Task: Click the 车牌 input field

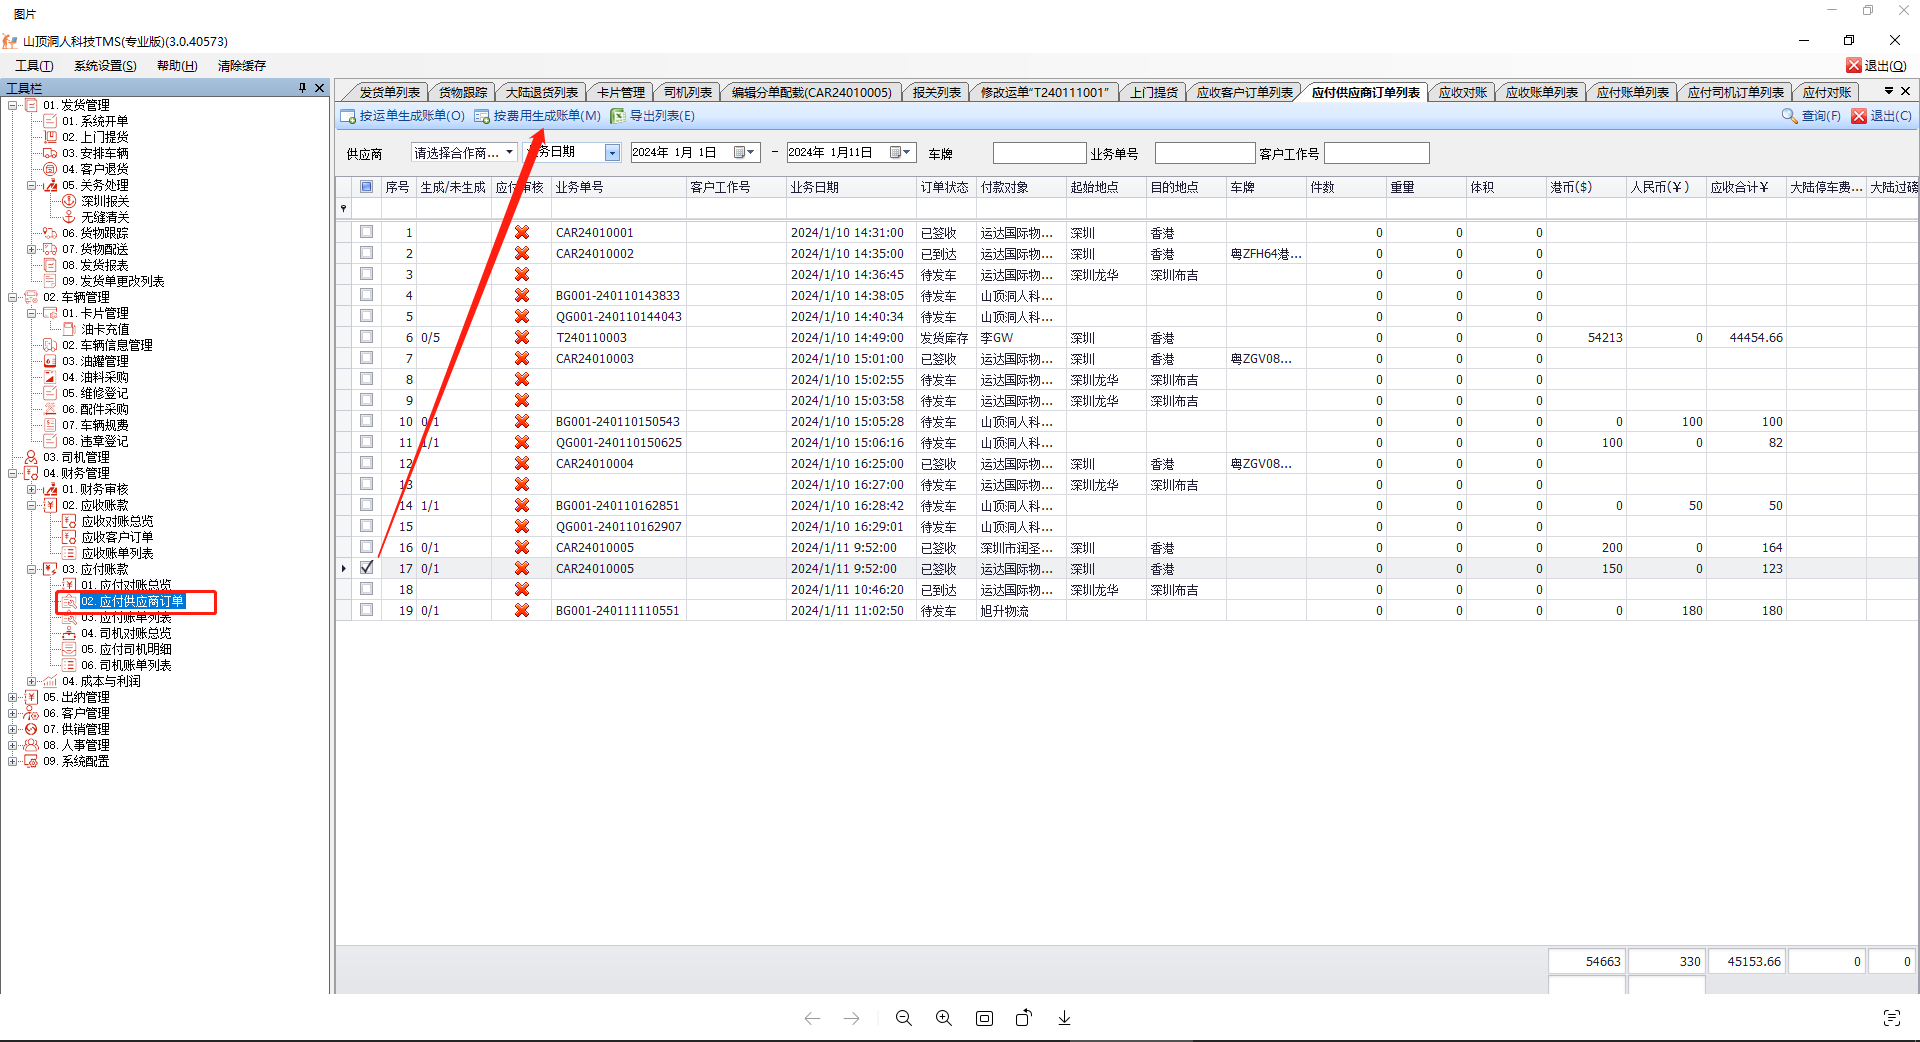Action: [1038, 153]
